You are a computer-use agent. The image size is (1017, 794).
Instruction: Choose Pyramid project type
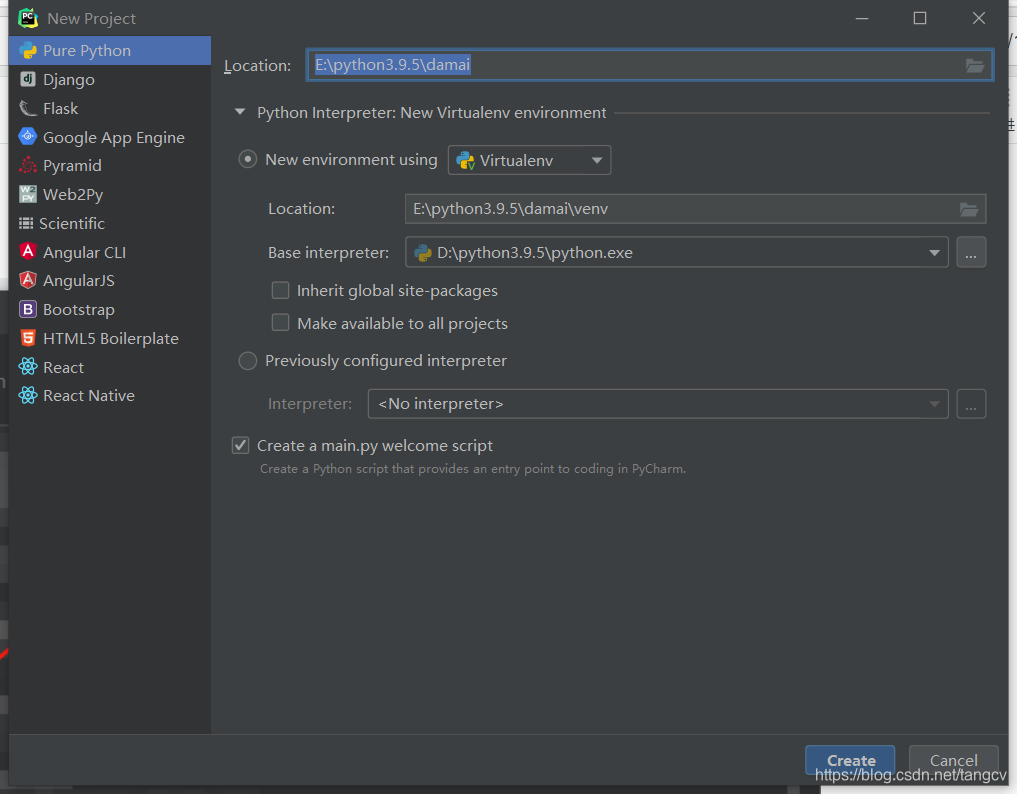(110, 165)
